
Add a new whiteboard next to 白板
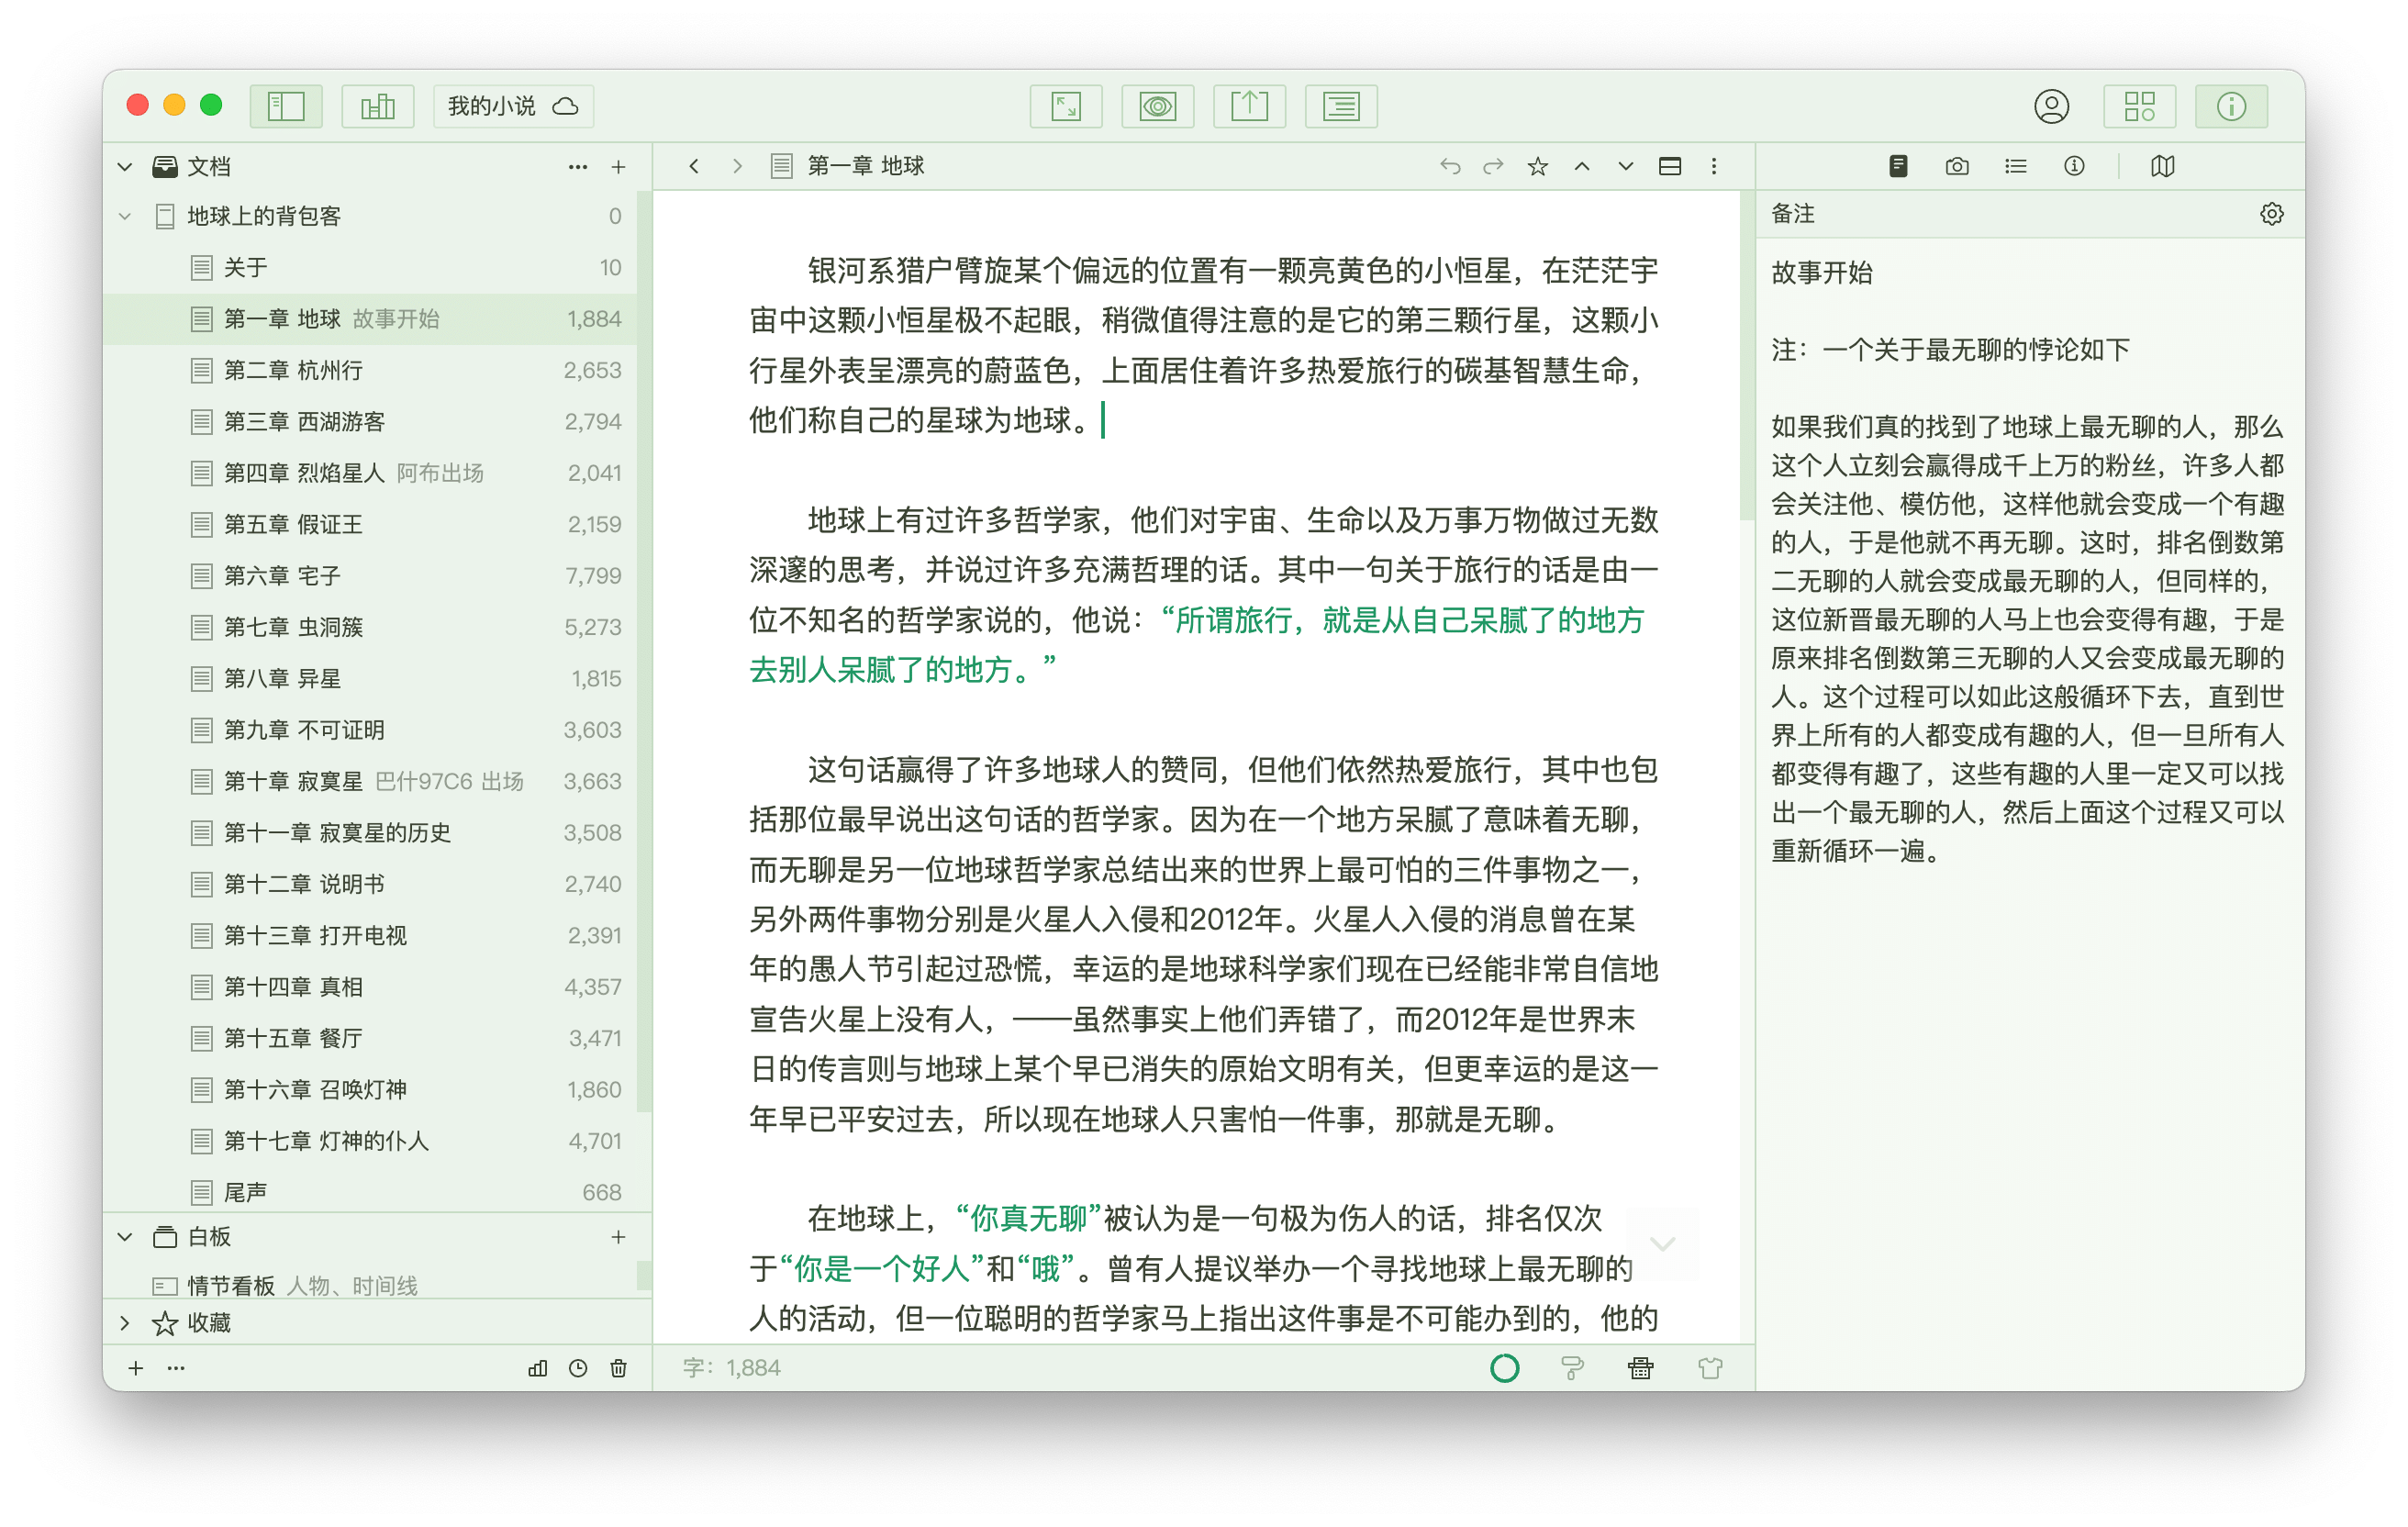pyautogui.click(x=619, y=1237)
